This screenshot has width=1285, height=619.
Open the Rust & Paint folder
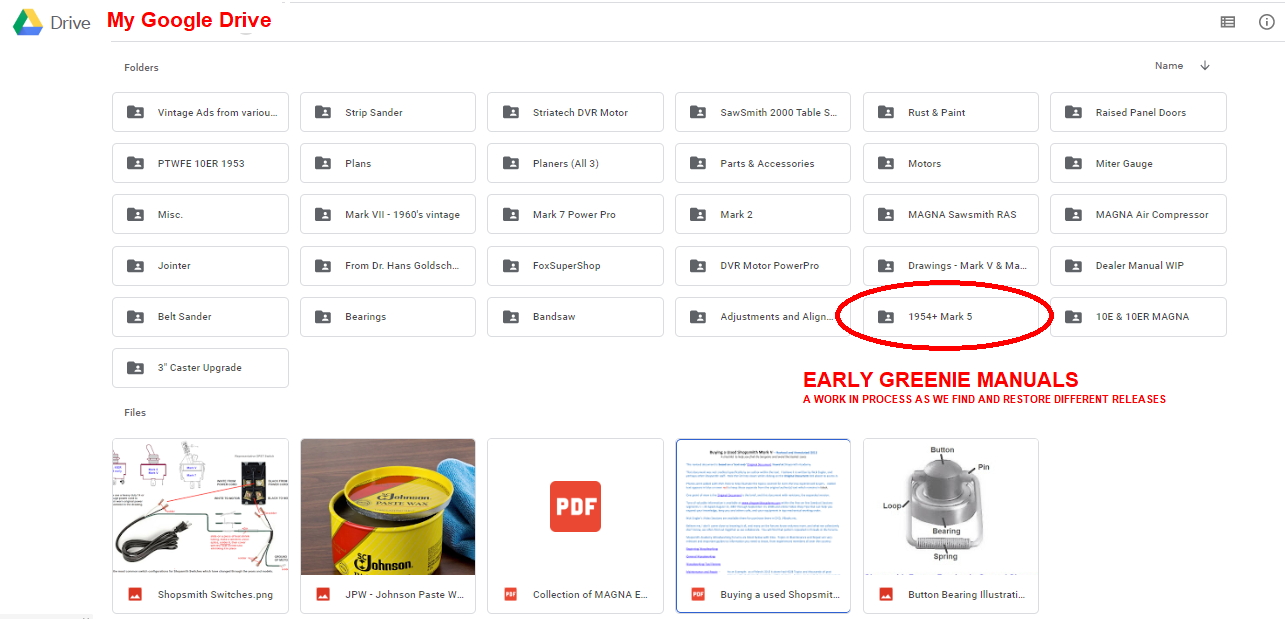[x=951, y=112]
